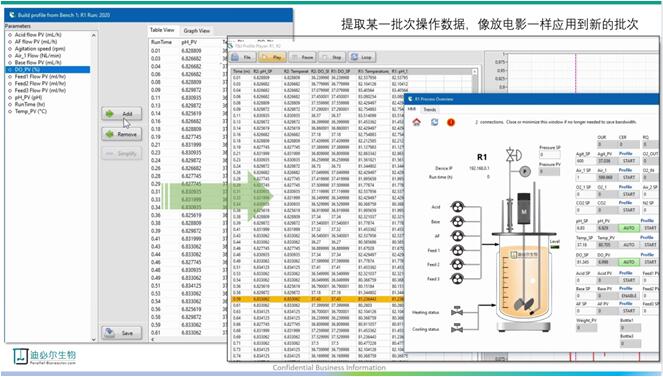This screenshot has height=377, width=663.
Task: Click the home icon in Process Overview
Action: [416, 122]
